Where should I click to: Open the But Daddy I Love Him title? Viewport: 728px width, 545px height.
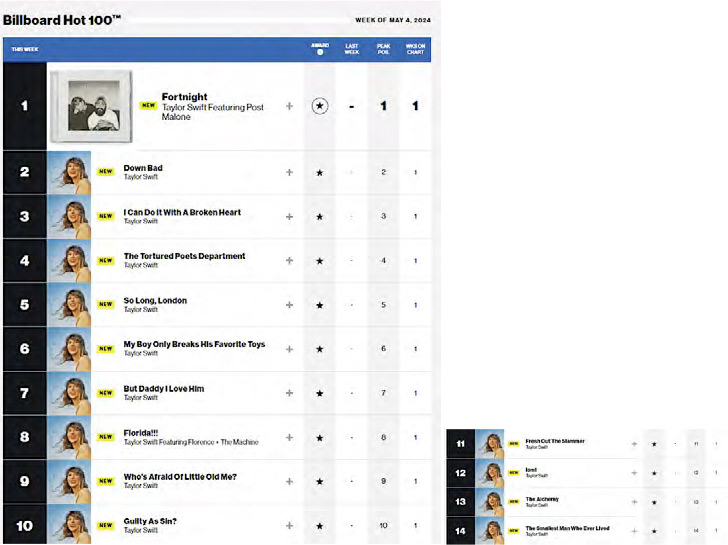click(164, 389)
